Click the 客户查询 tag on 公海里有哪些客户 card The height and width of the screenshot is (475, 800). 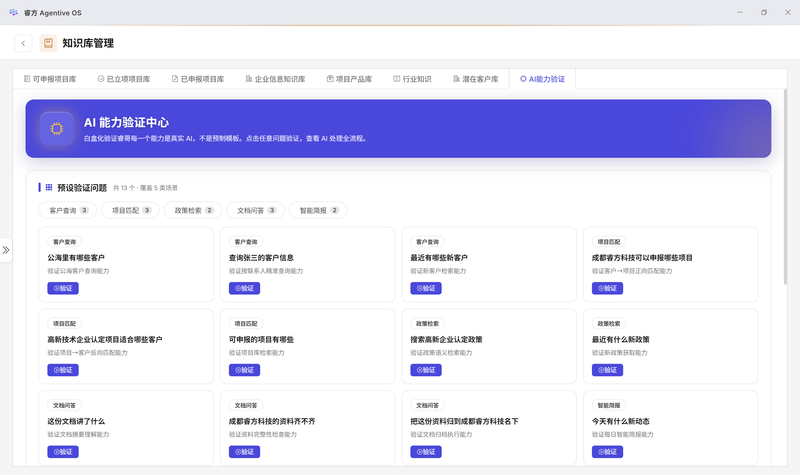pyautogui.click(x=65, y=242)
